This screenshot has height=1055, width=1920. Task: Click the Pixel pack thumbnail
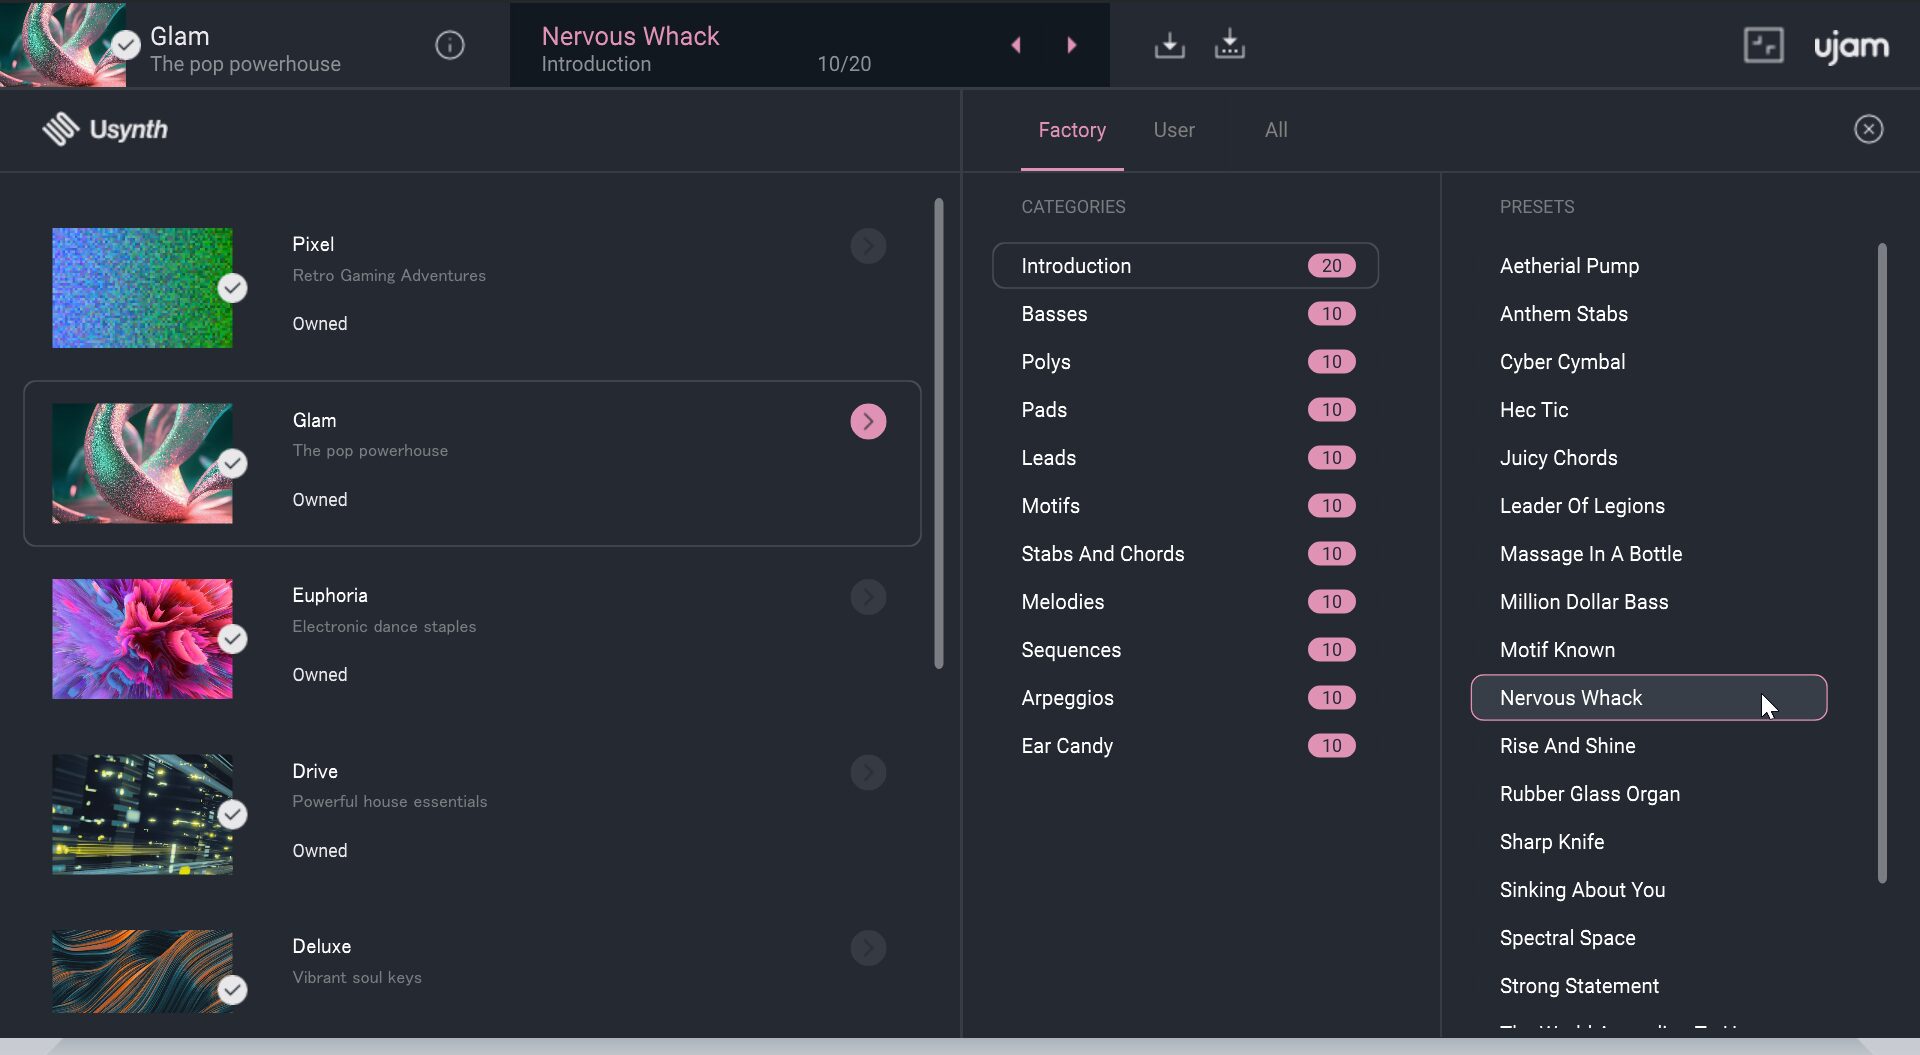[x=142, y=288]
